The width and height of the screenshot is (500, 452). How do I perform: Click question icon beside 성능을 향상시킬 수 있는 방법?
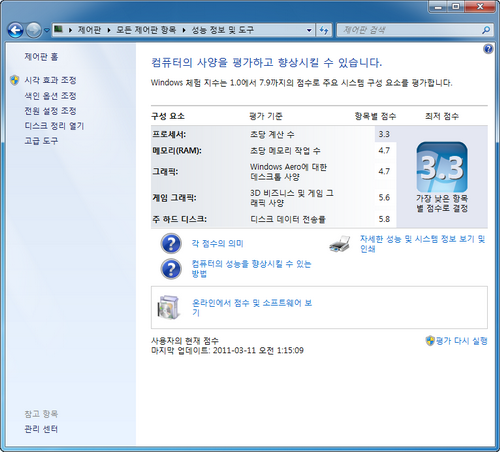click(171, 269)
